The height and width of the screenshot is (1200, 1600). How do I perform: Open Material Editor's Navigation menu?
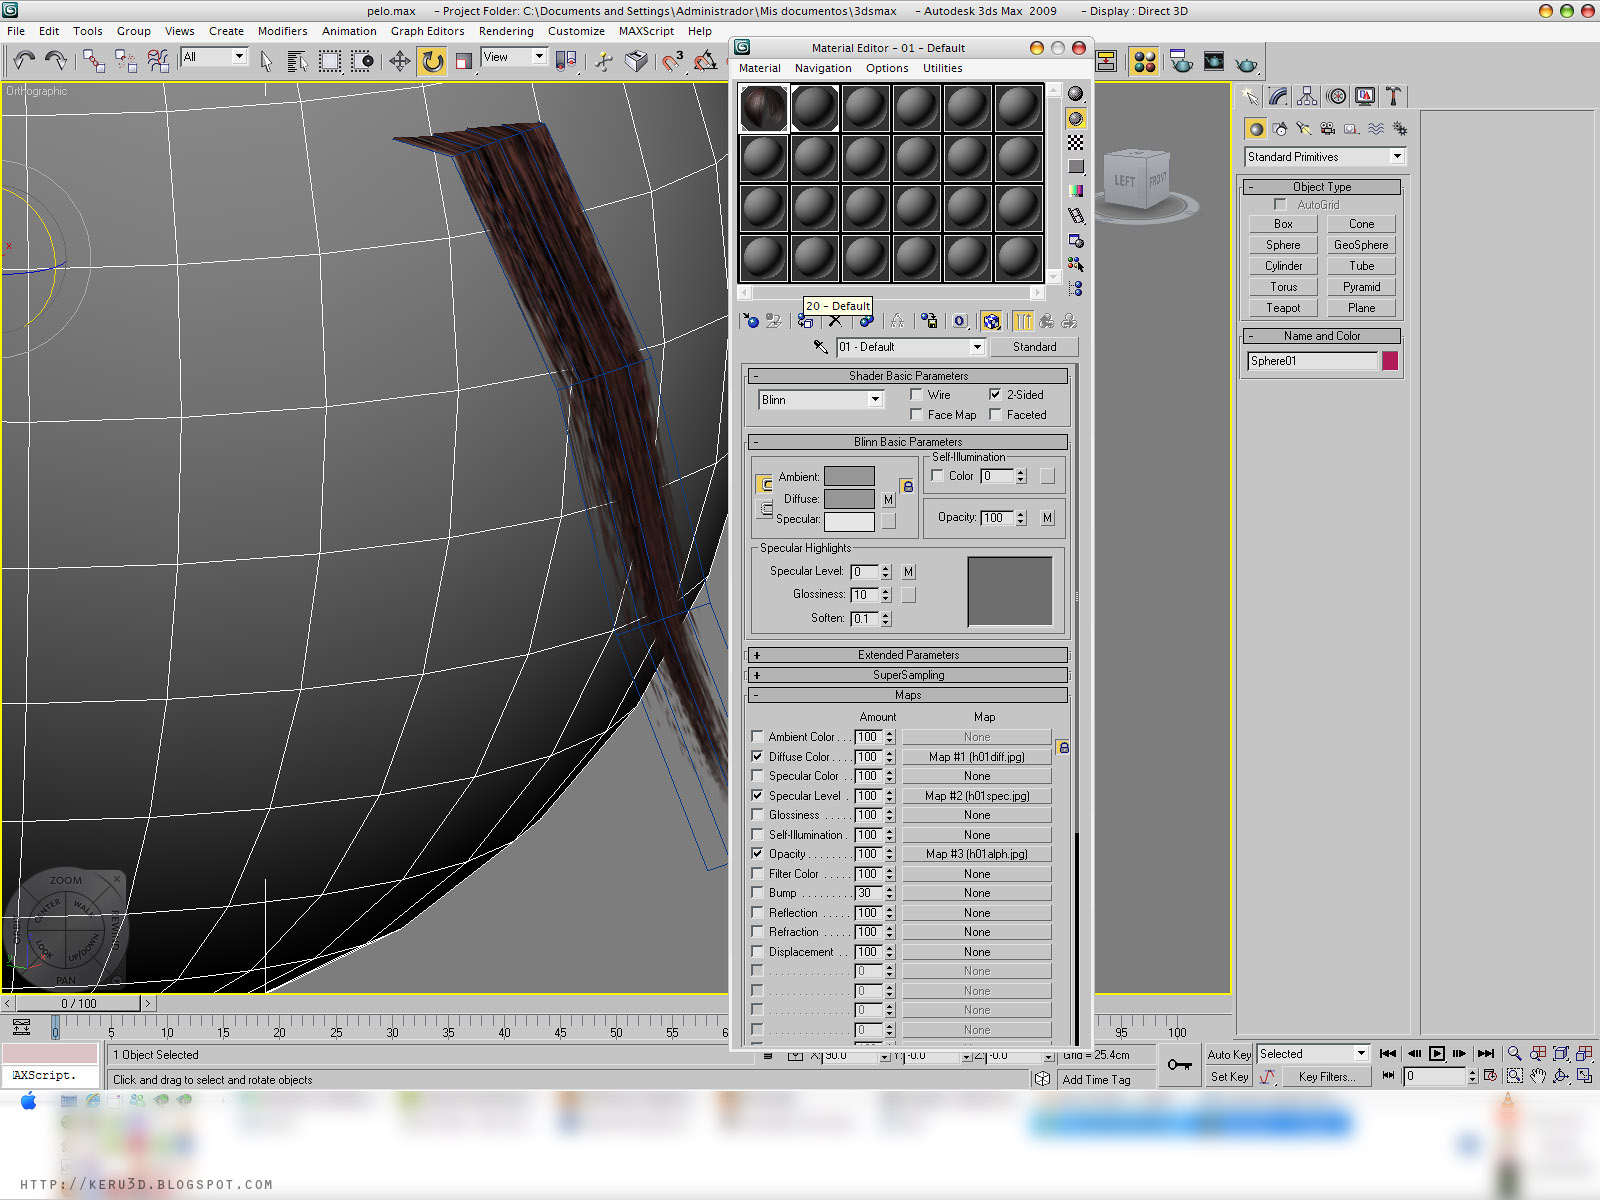click(x=823, y=68)
